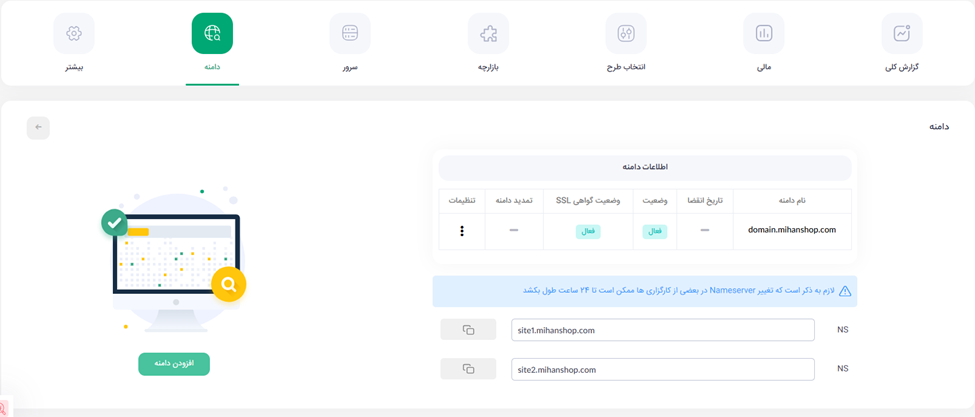Image resolution: width=975 pixels, height=417 pixels.
Task: Click the دامنه page heading
Action: click(x=940, y=126)
